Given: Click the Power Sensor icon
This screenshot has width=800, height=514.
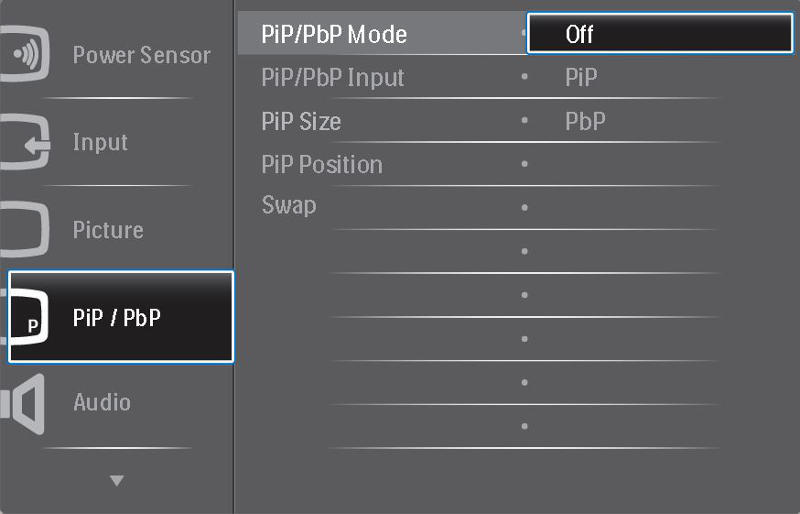Looking at the screenshot, I should (x=24, y=54).
